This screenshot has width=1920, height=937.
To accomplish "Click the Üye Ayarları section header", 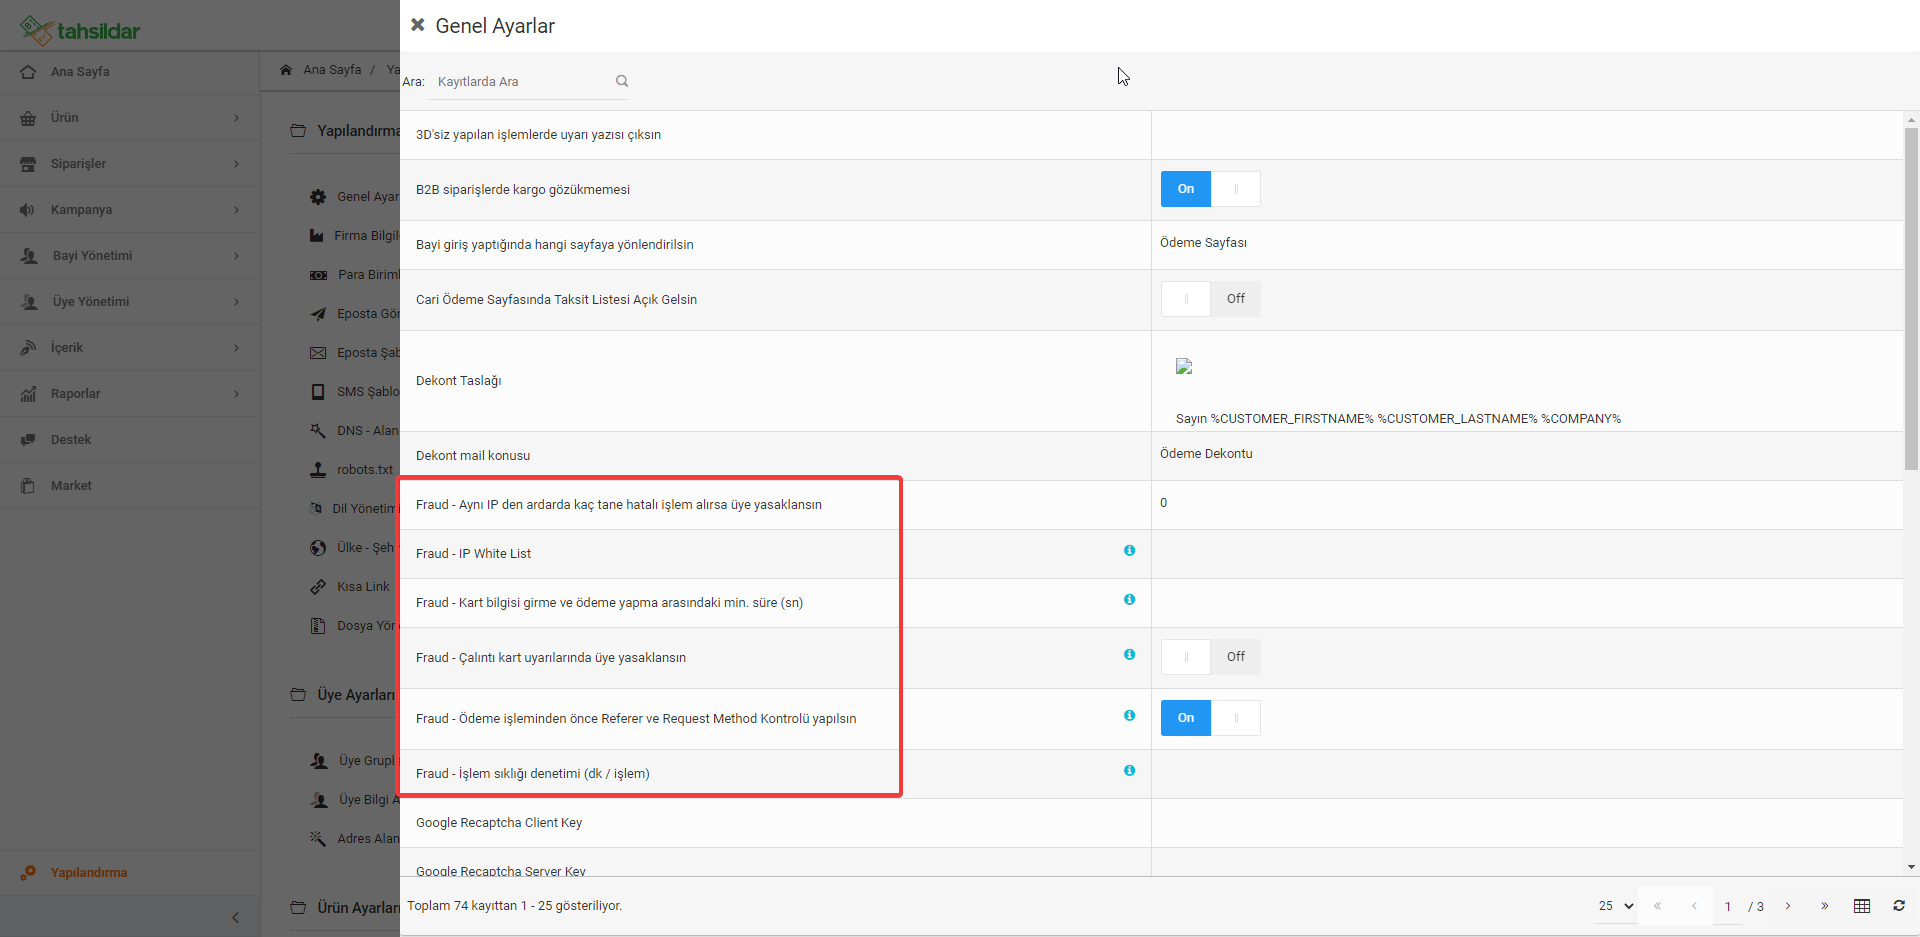I will pos(345,695).
